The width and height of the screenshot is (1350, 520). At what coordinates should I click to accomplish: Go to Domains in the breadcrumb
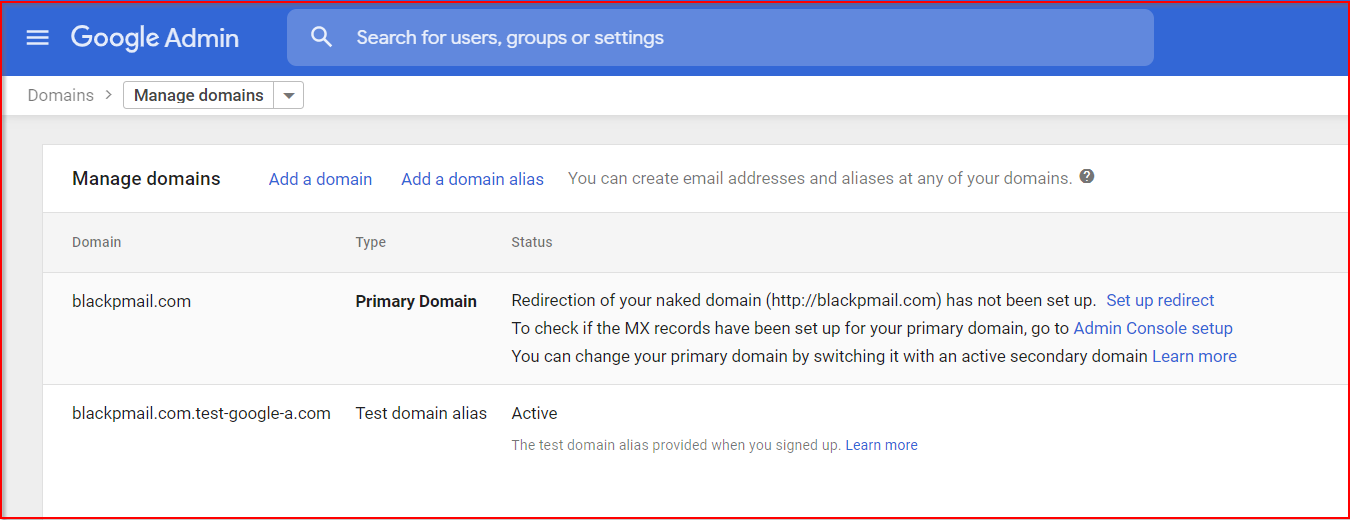(60, 95)
